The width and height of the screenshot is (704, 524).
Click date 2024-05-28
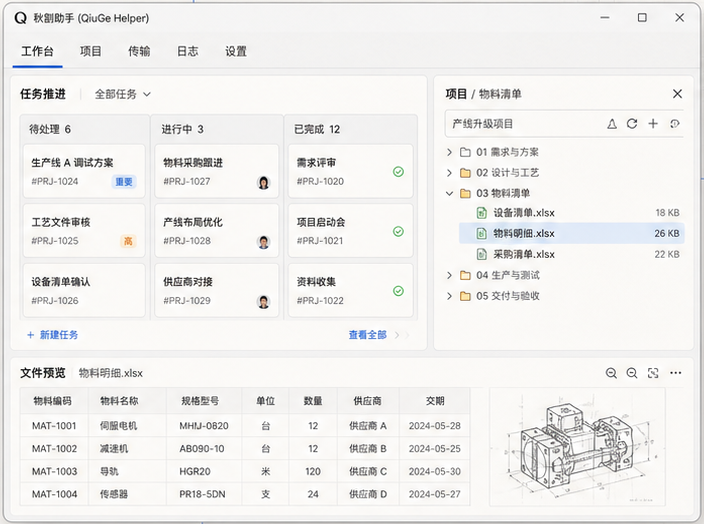coord(435,426)
